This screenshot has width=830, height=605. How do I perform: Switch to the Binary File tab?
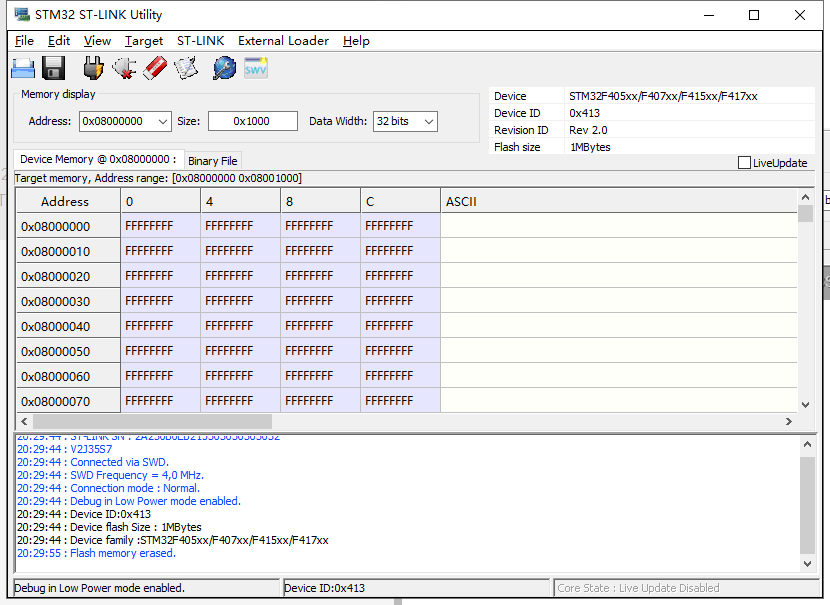[x=212, y=160]
